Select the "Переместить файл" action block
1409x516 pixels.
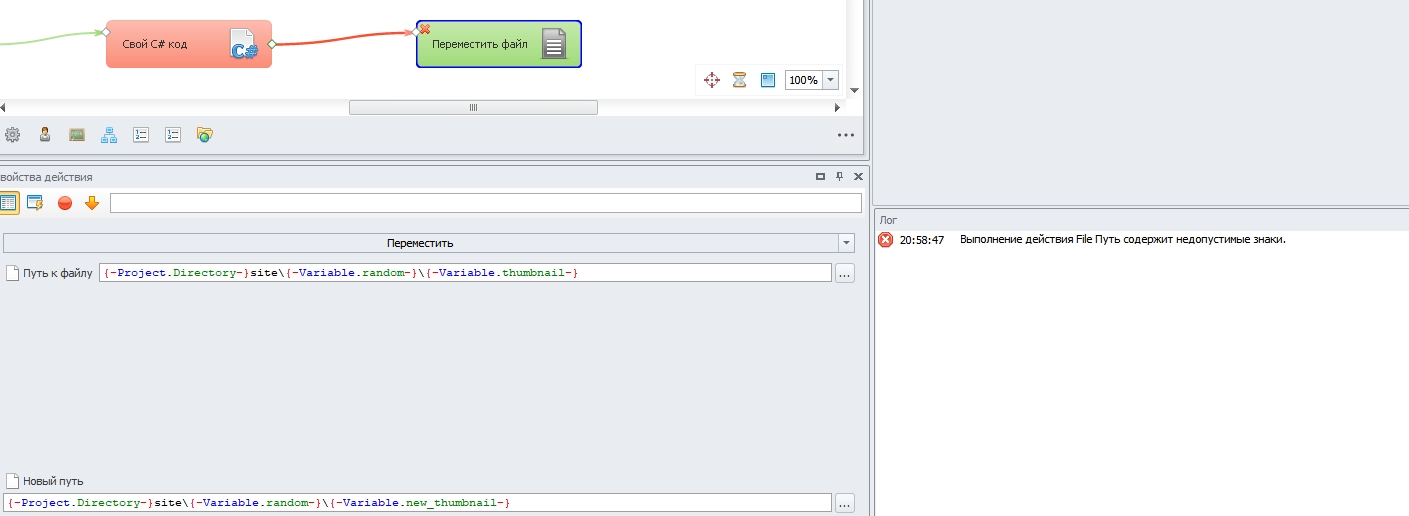[x=499, y=44]
